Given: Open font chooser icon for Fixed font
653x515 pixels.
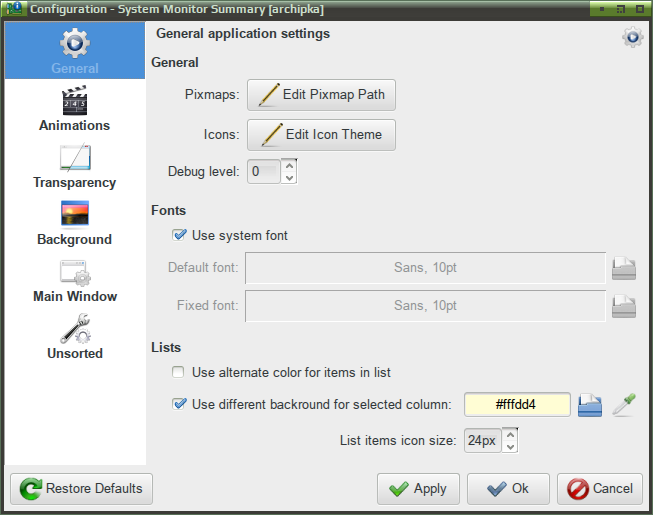Looking at the screenshot, I should click(x=623, y=306).
